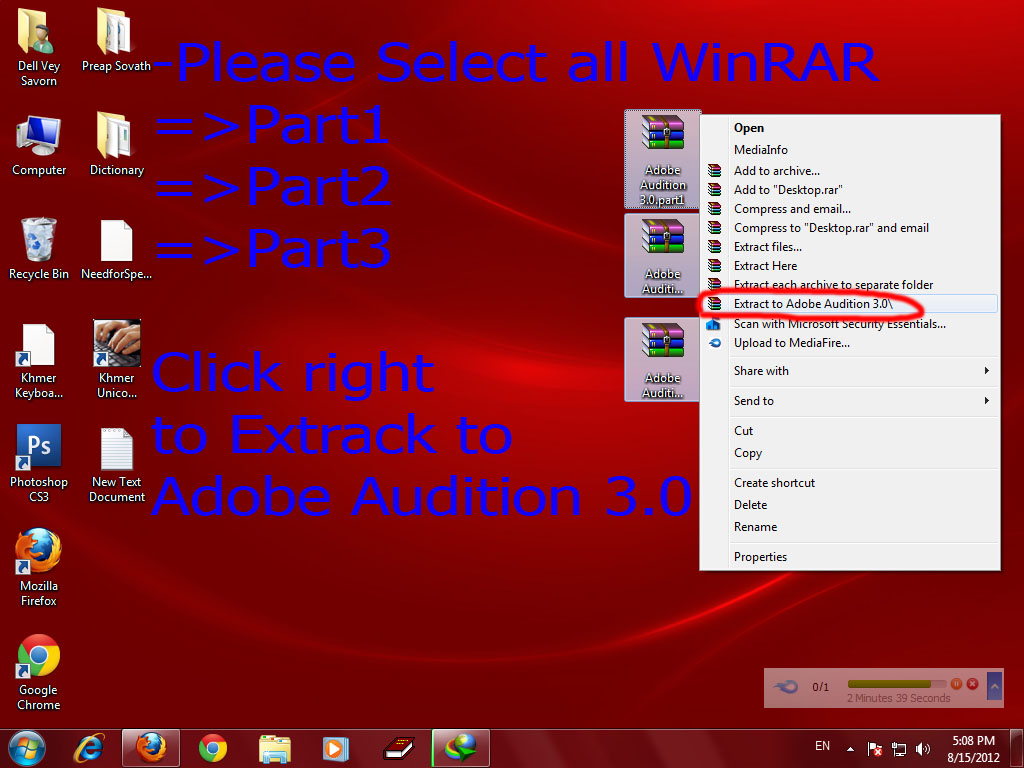The height and width of the screenshot is (768, 1024).
Task: Choose Scan with Microsoft Security Essentials...
Action: pyautogui.click(x=850, y=324)
